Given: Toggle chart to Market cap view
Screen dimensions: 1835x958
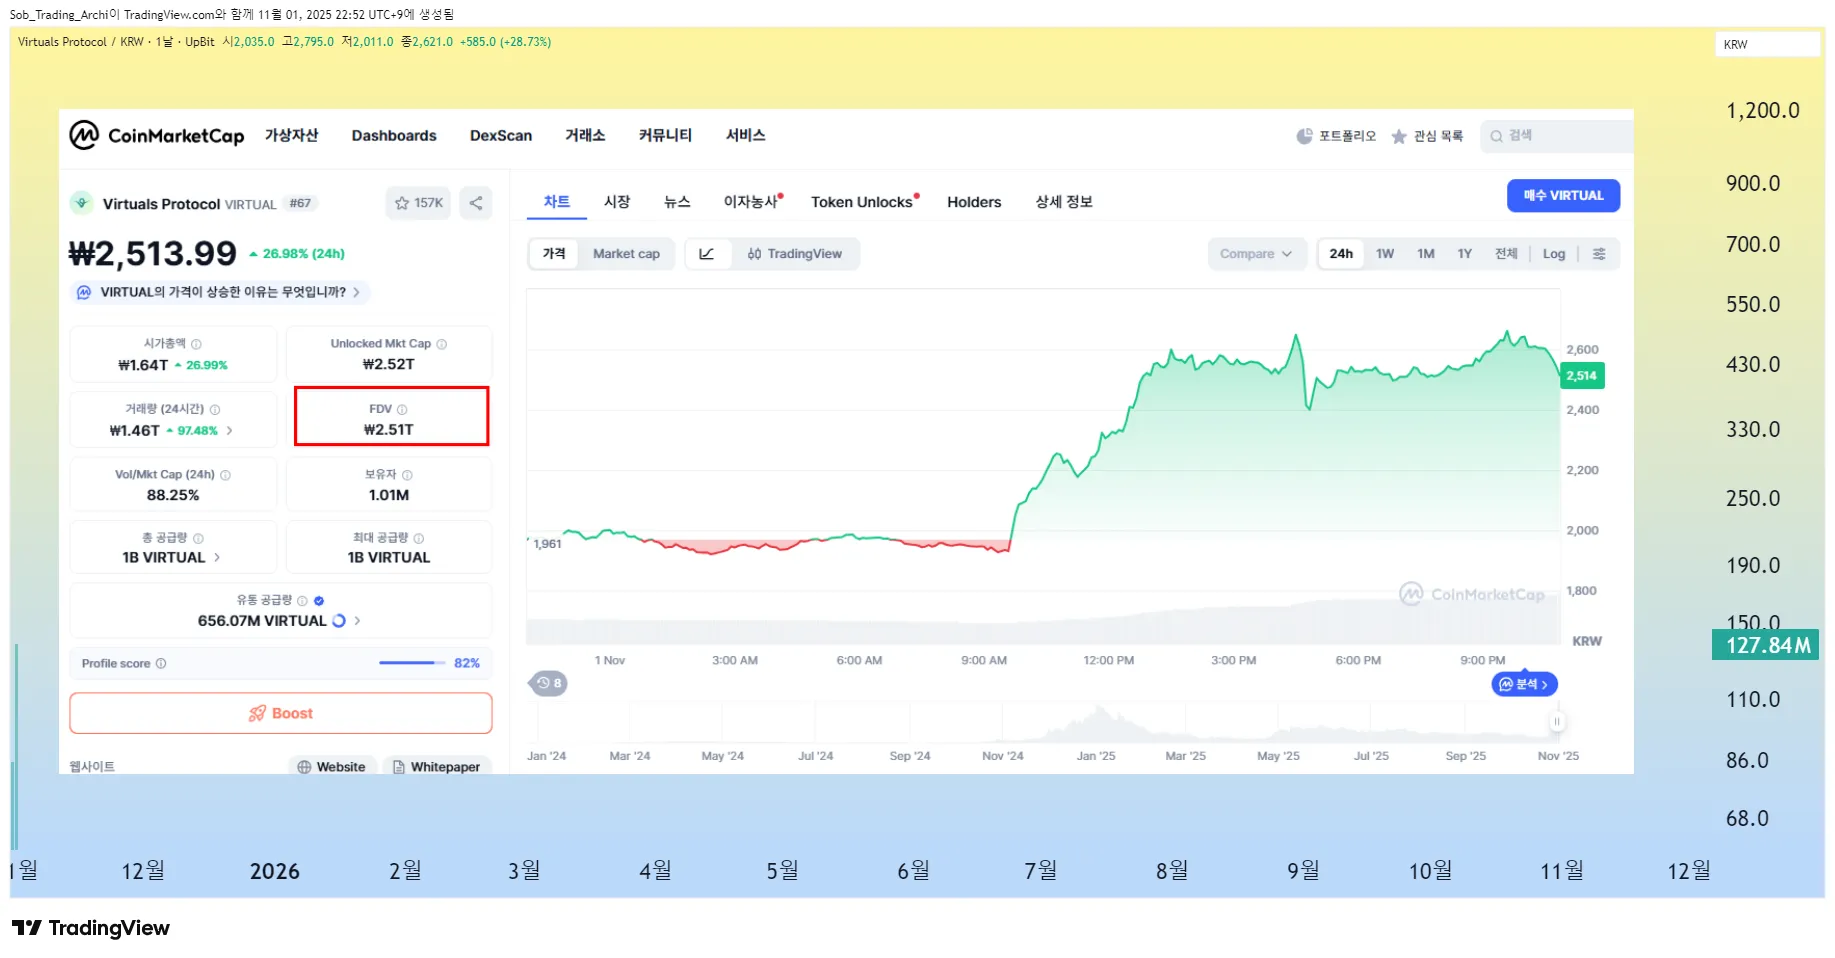Looking at the screenshot, I should click(x=626, y=254).
